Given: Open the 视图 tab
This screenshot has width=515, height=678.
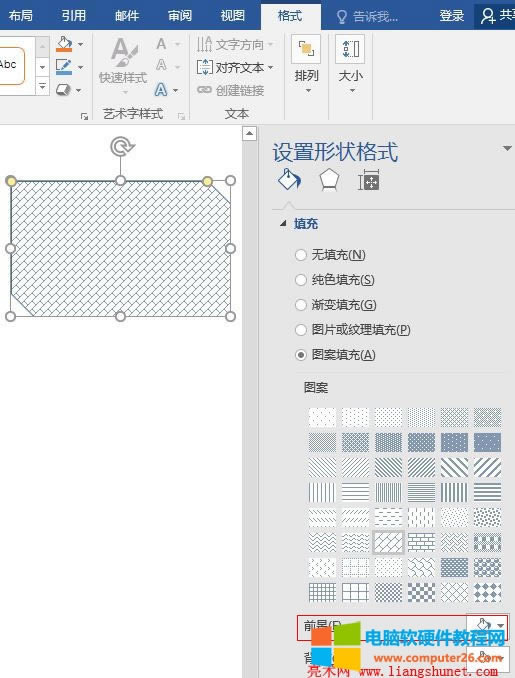Looking at the screenshot, I should coord(233,16).
